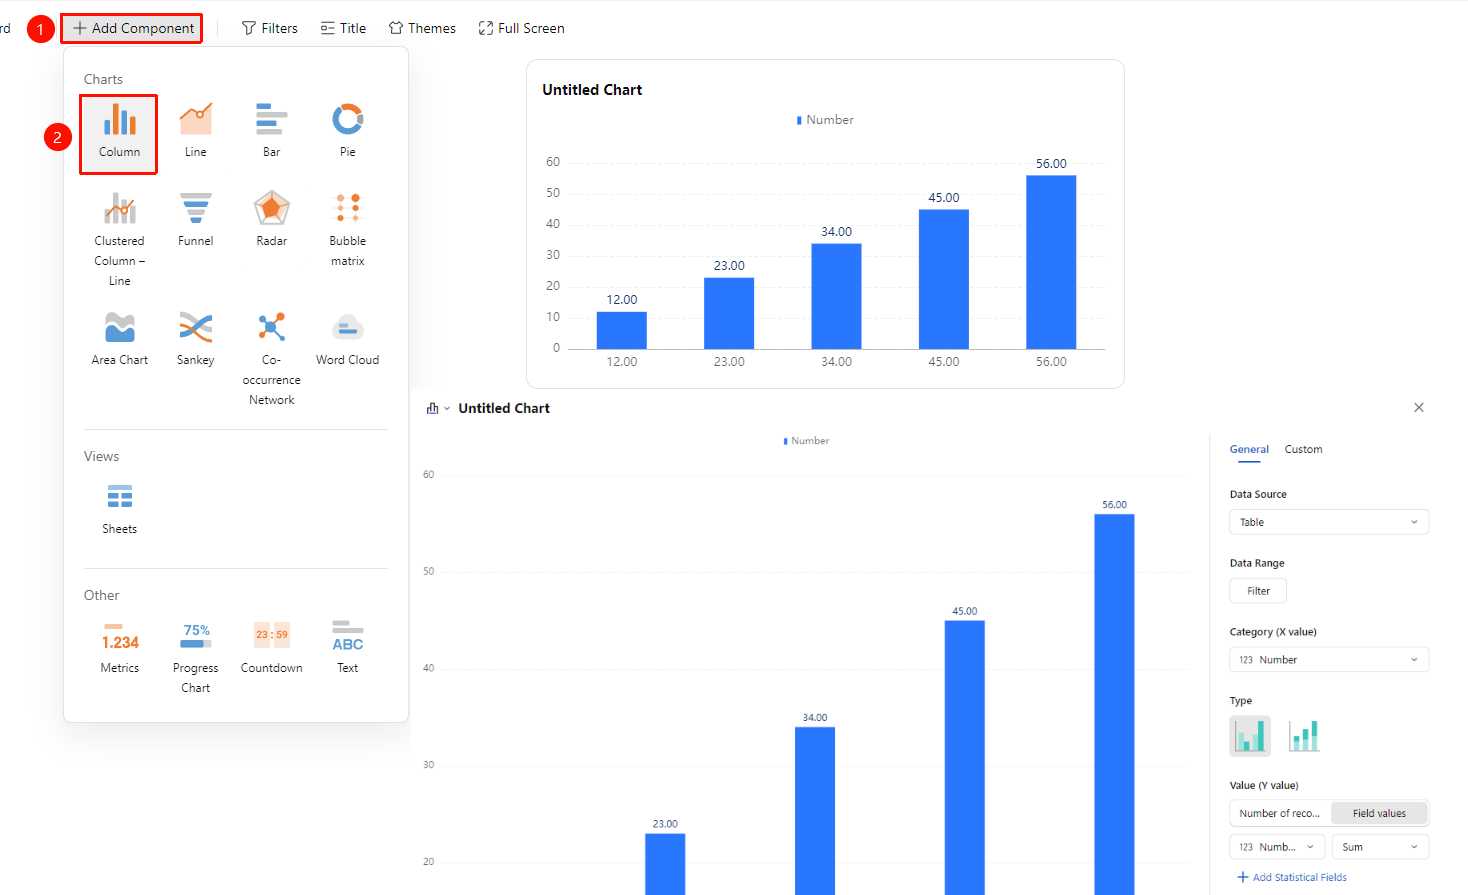This screenshot has width=1468, height=895.
Task: Select Field values option
Action: click(x=1379, y=813)
